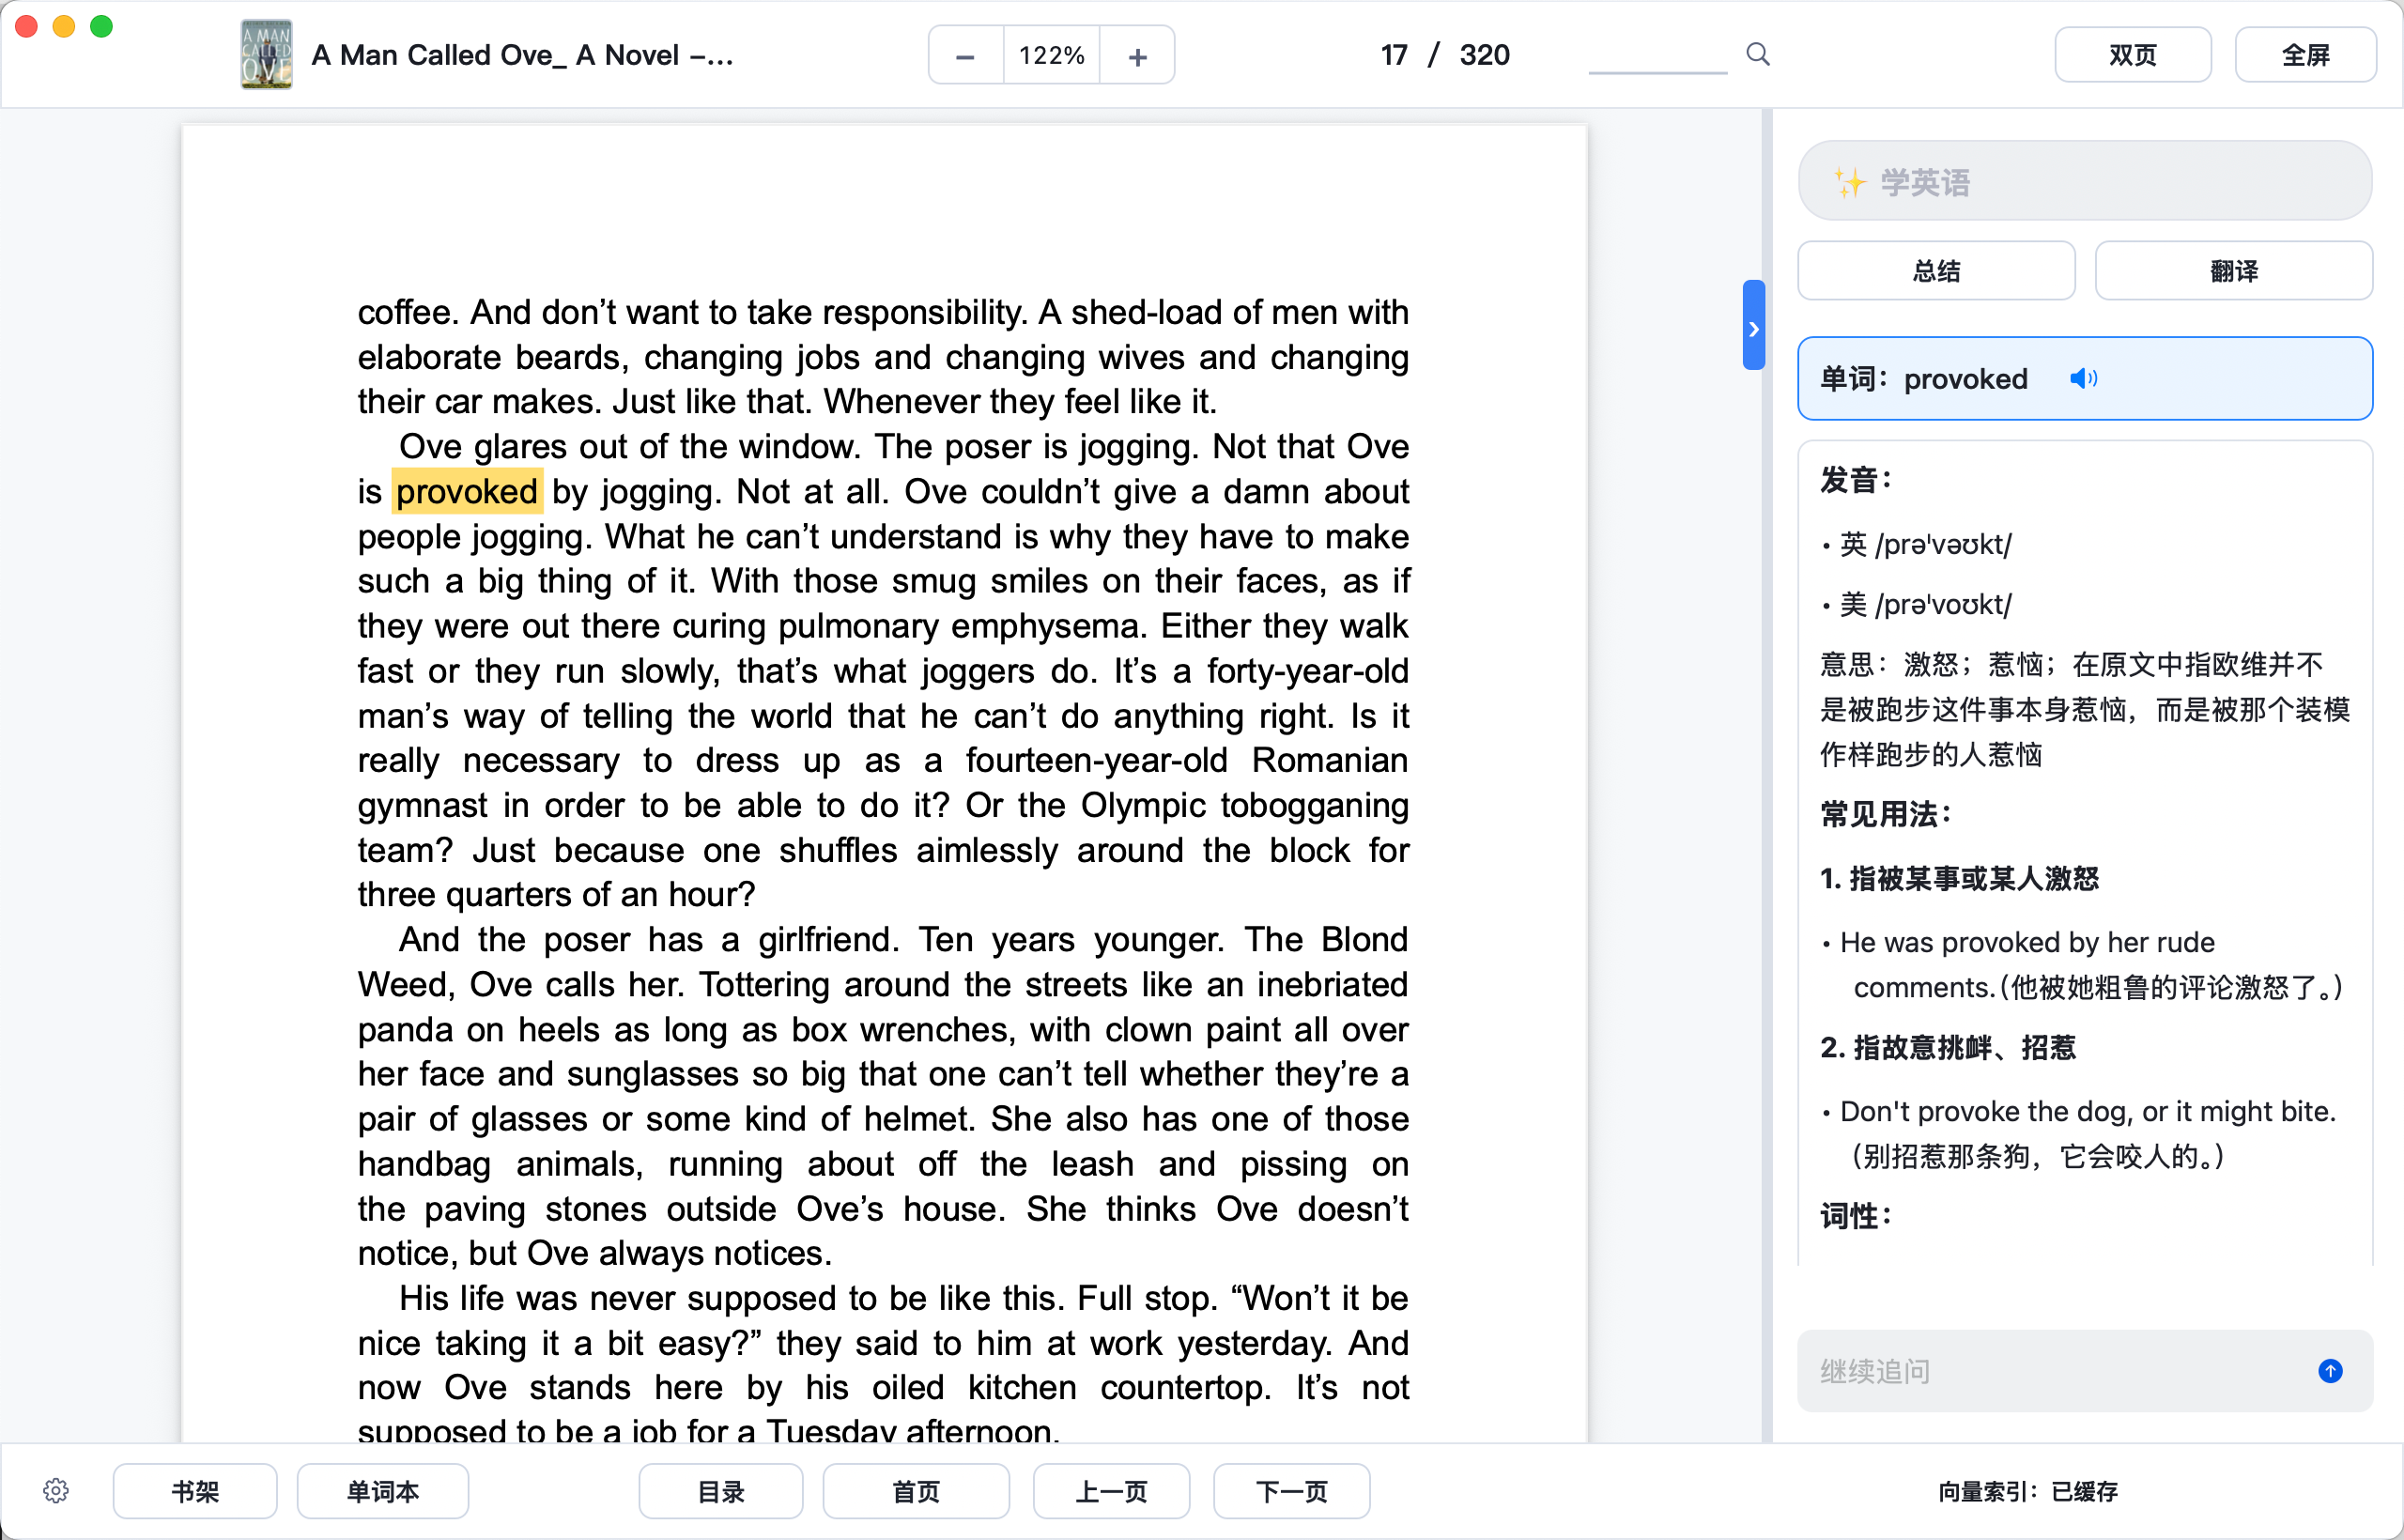Play pronunciation with the speaker icon
2404x1540 pixels.
tap(2083, 379)
